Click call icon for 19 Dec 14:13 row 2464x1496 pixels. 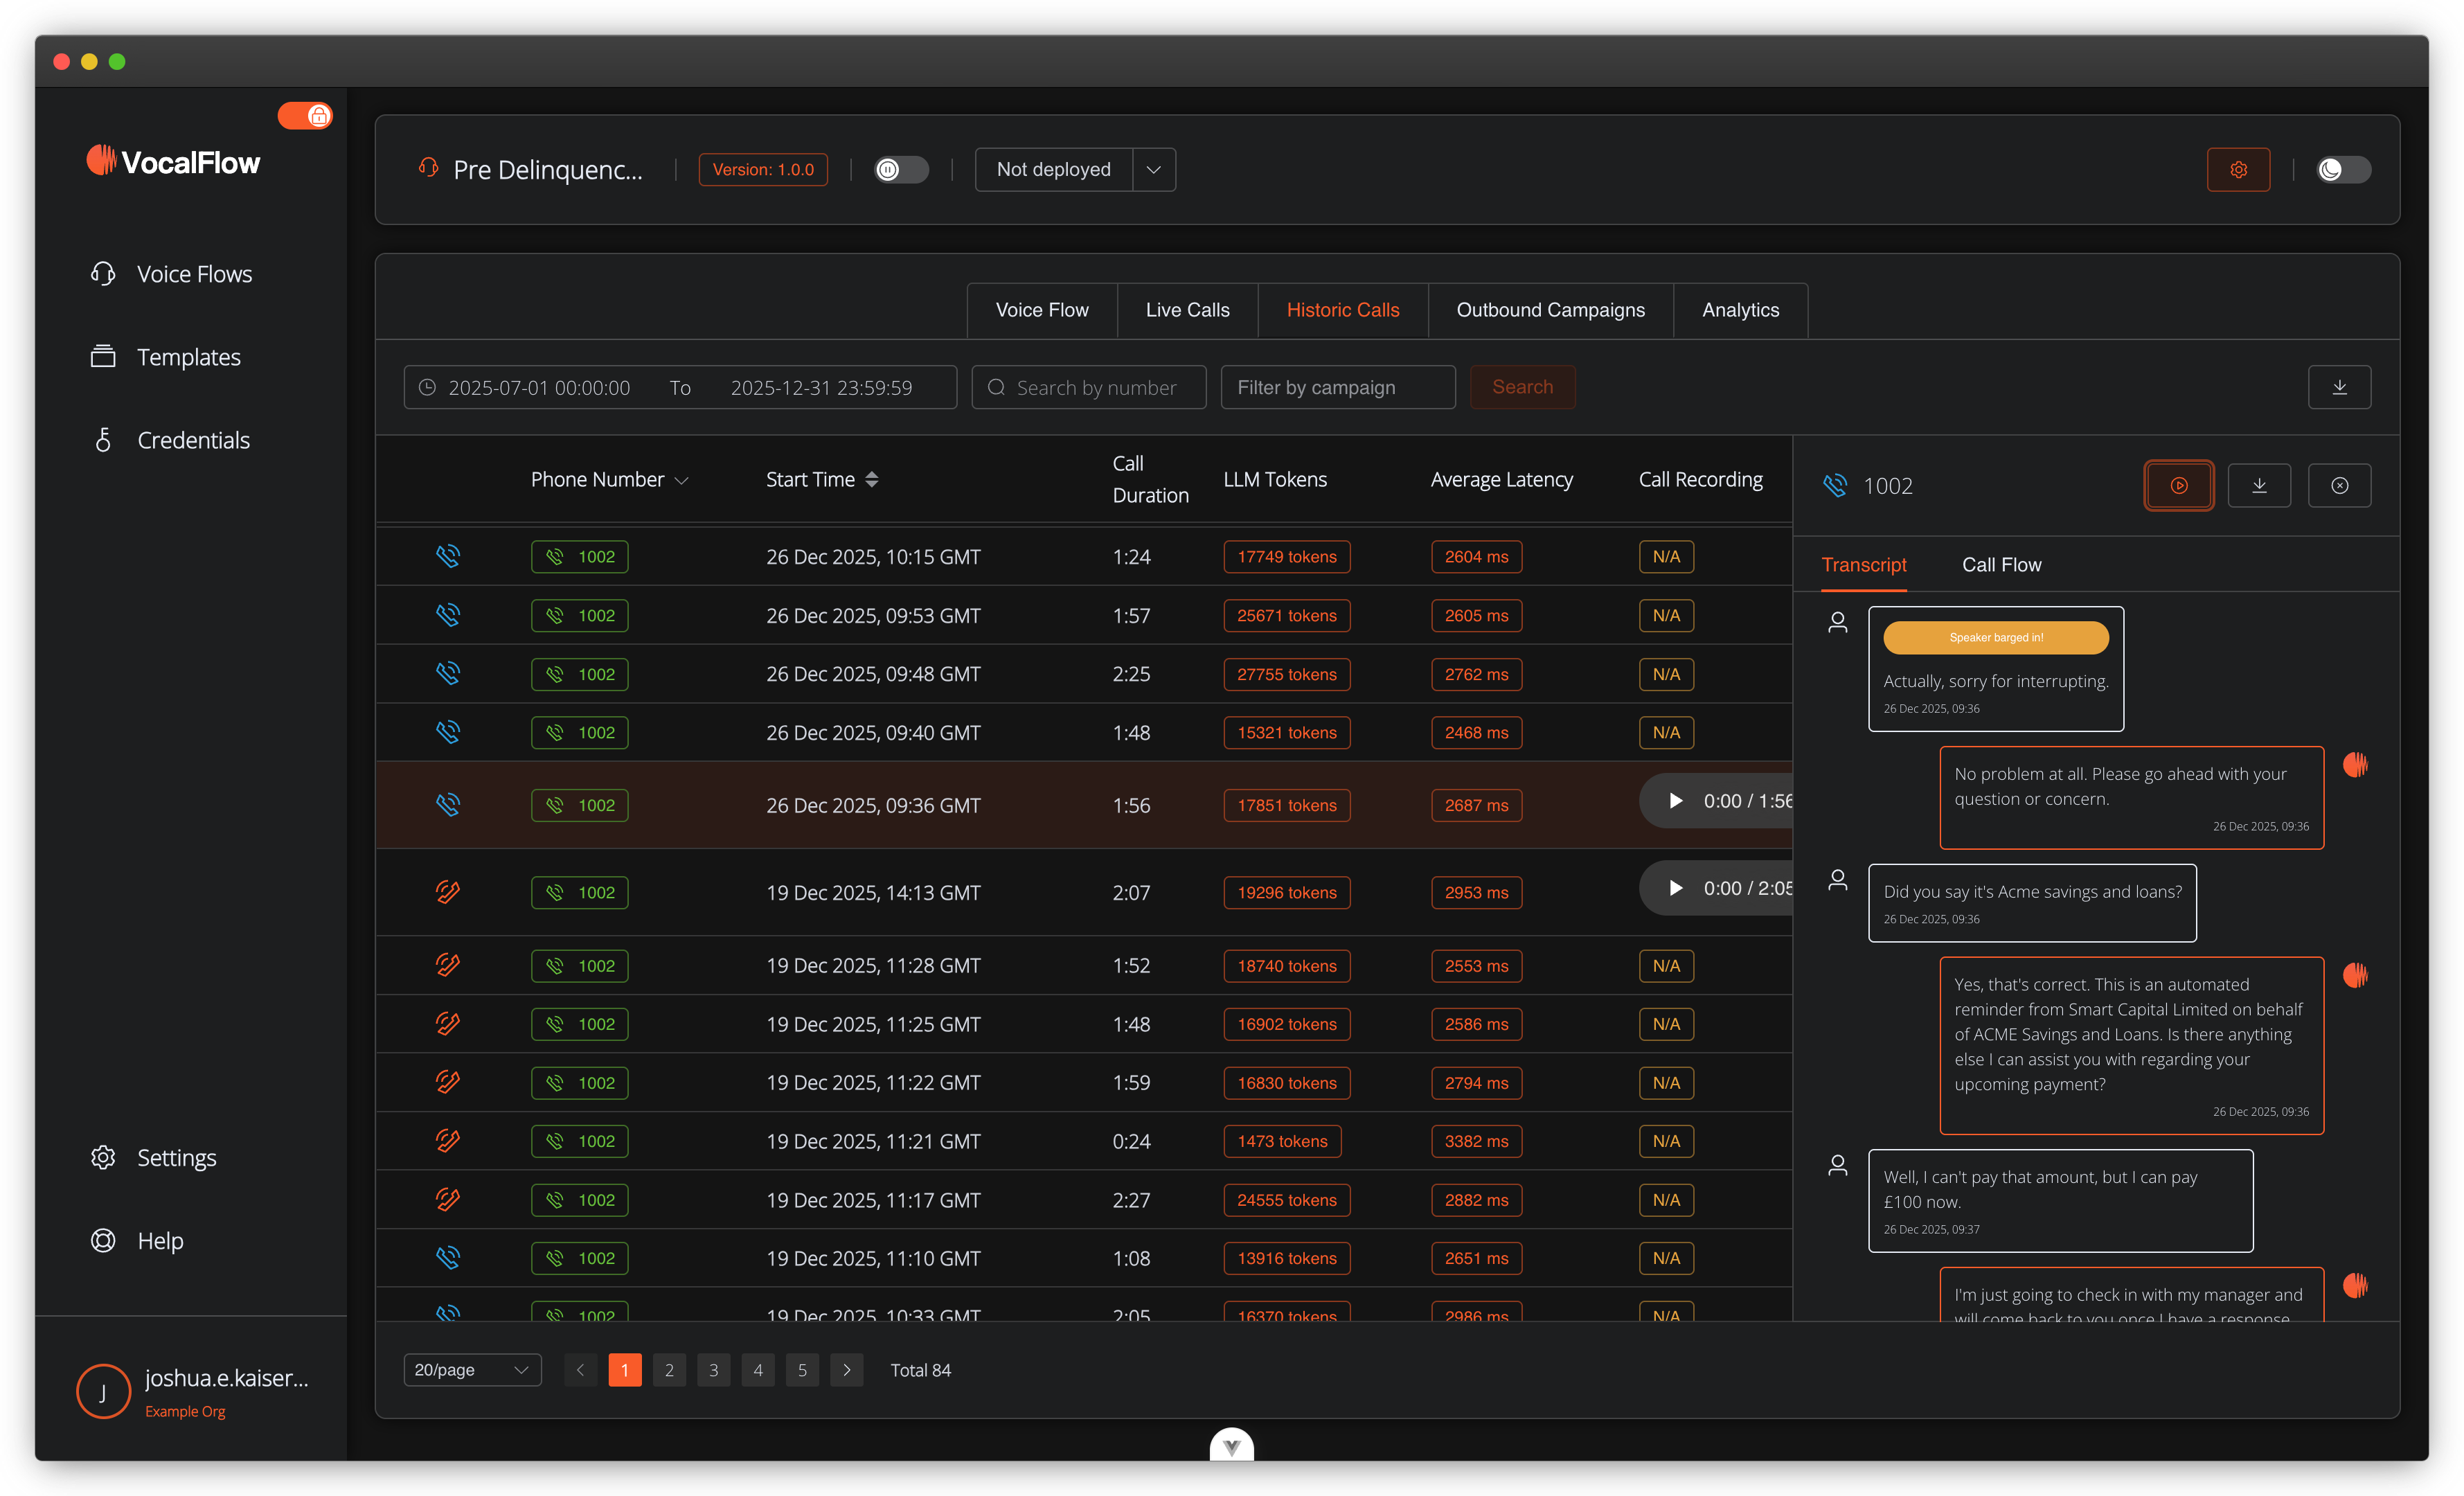coord(448,892)
